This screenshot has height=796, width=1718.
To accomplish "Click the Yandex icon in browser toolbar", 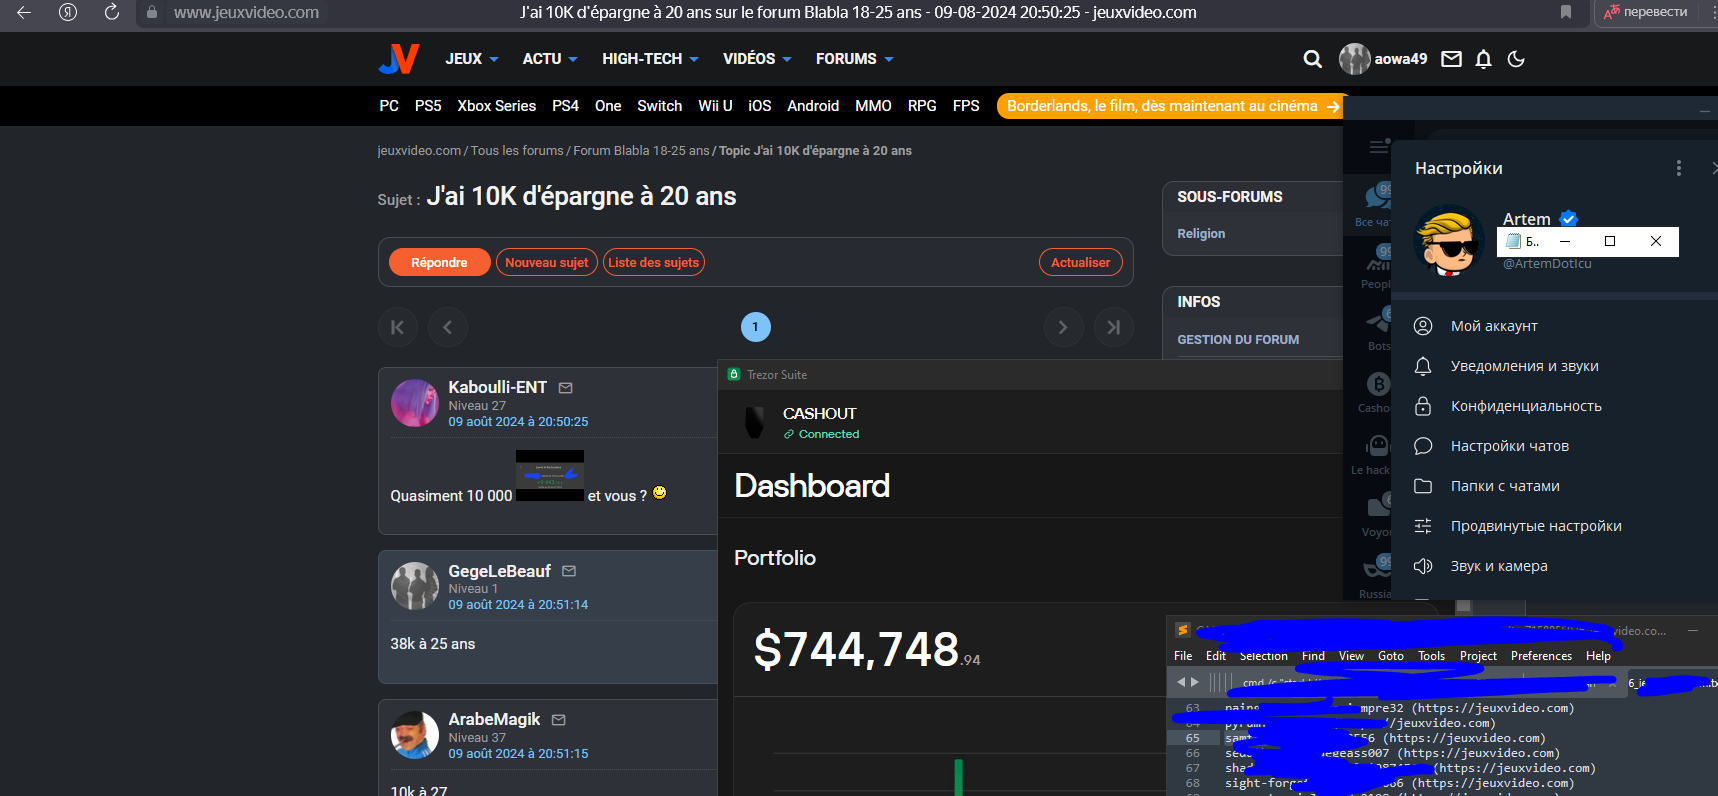I will [68, 12].
